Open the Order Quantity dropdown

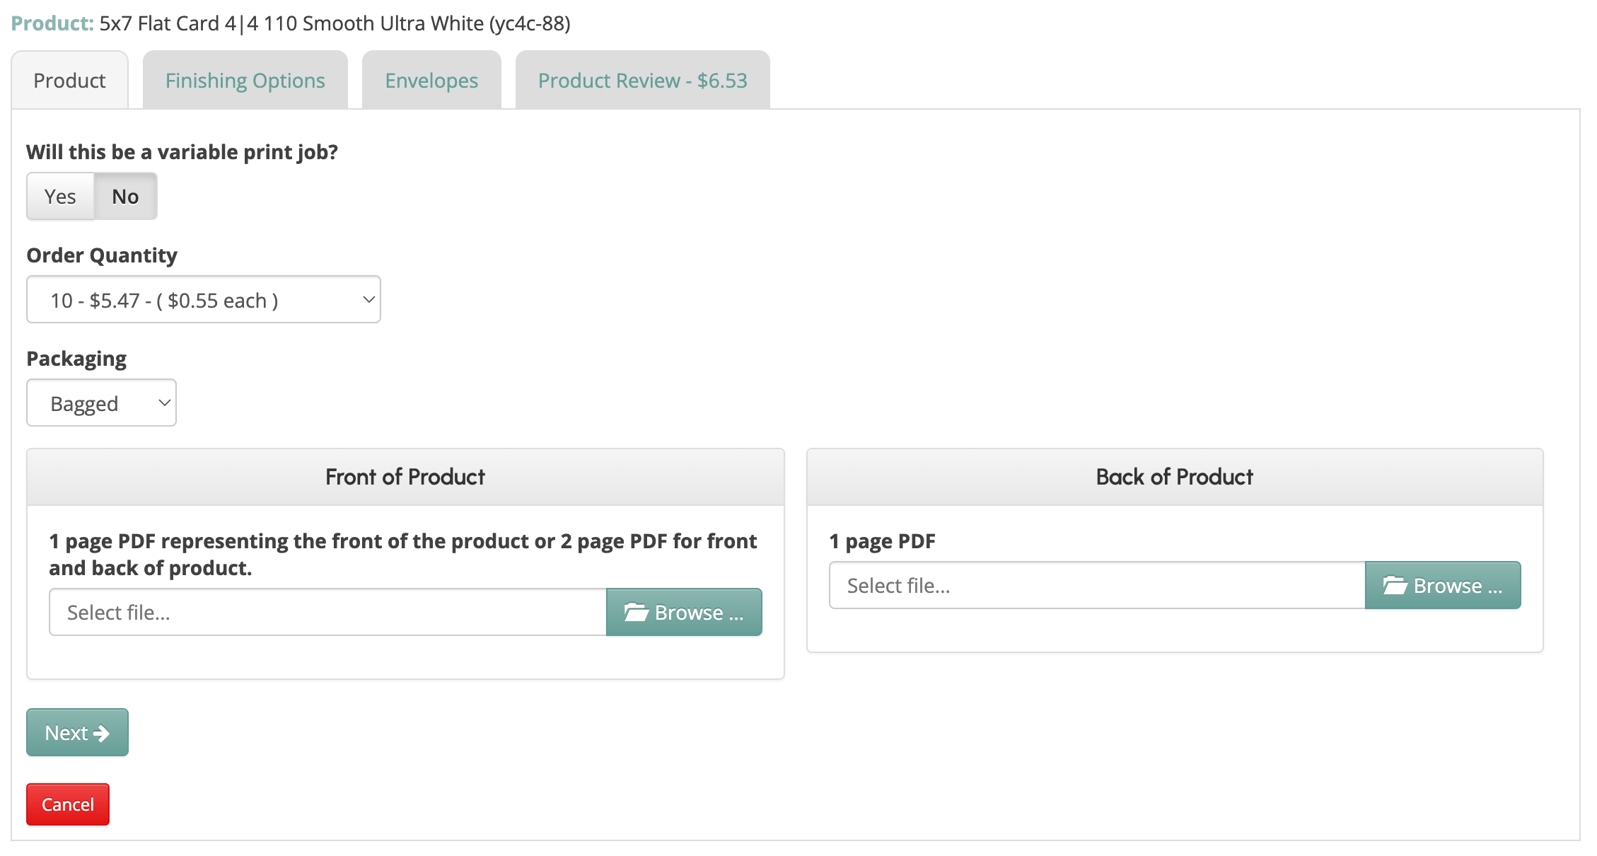click(203, 300)
